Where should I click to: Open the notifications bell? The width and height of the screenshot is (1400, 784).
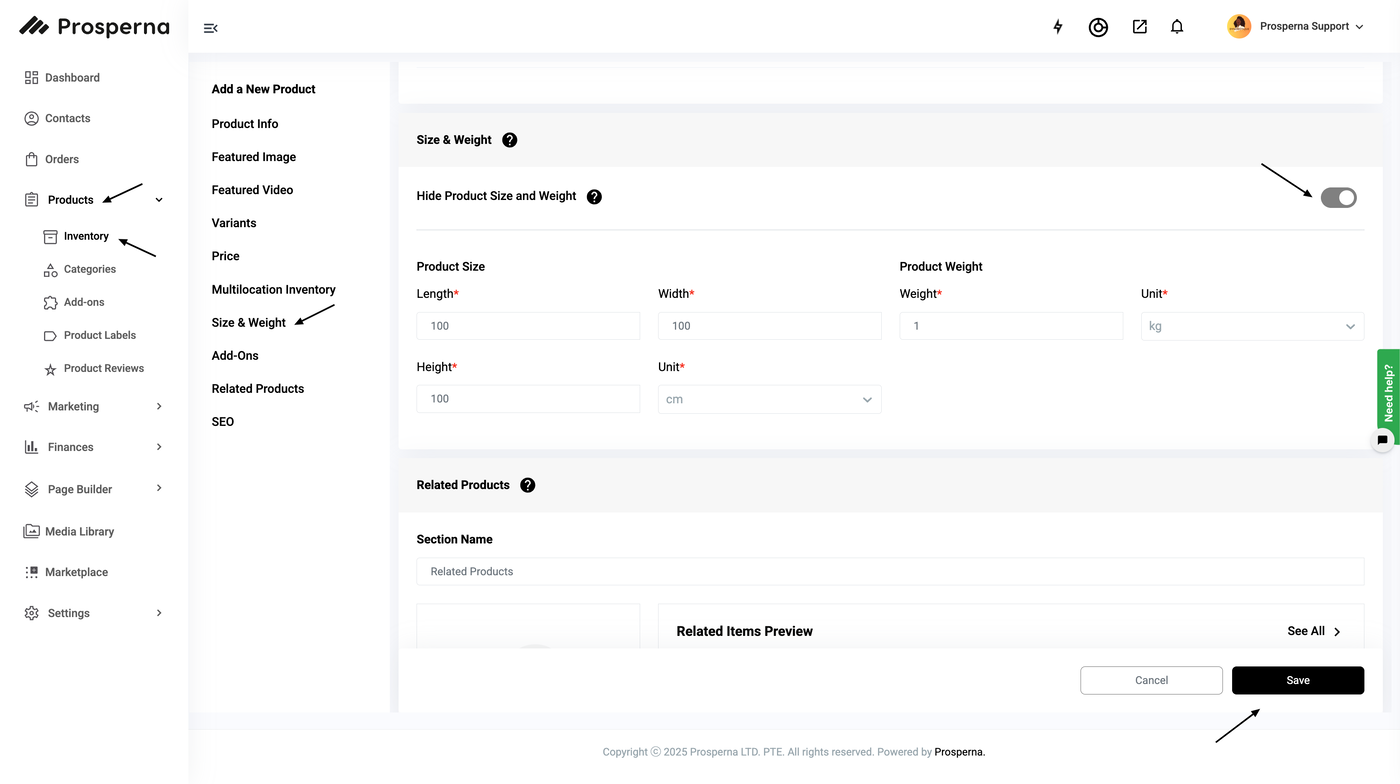[1177, 27]
